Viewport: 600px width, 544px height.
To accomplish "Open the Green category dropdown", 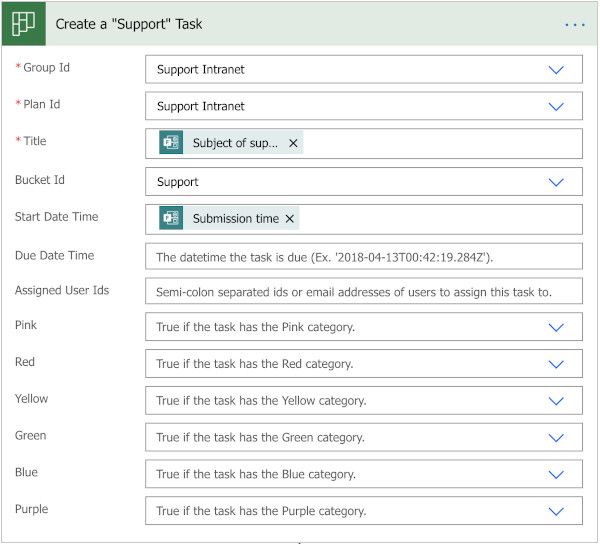I will click(x=556, y=438).
